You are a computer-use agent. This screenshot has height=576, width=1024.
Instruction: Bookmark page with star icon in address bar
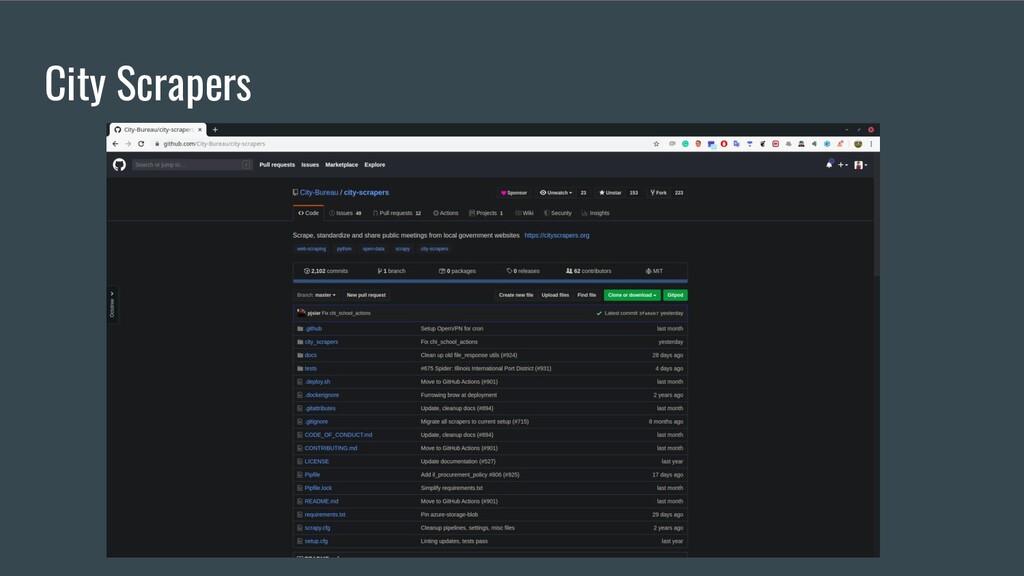tap(656, 144)
